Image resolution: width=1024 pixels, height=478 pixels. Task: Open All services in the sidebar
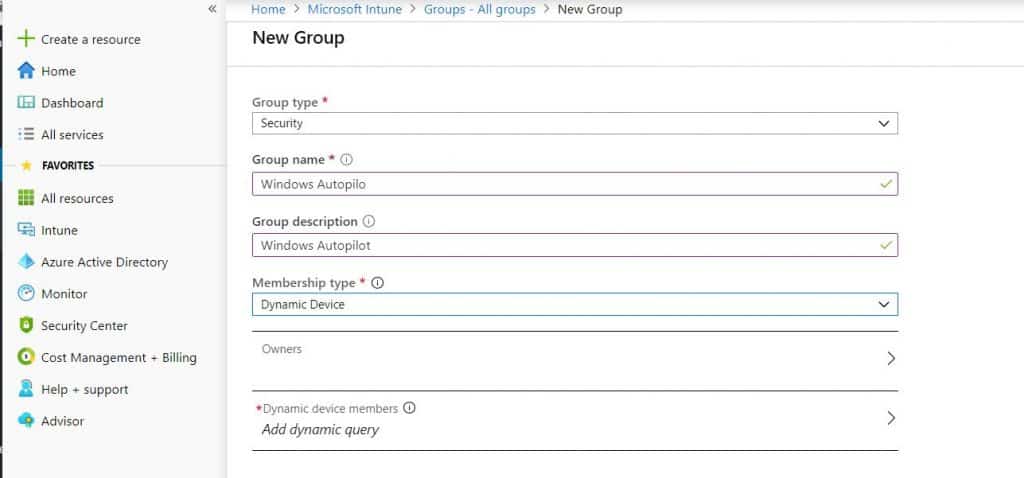tap(72, 135)
